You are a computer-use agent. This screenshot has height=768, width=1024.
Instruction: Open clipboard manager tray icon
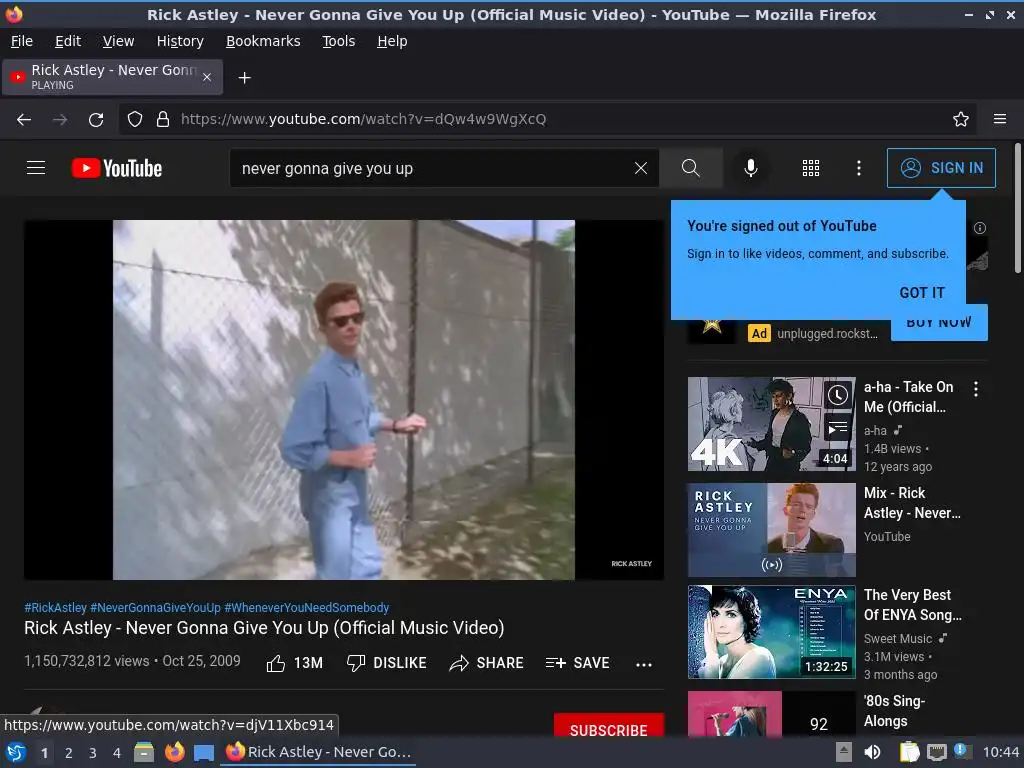[909, 752]
